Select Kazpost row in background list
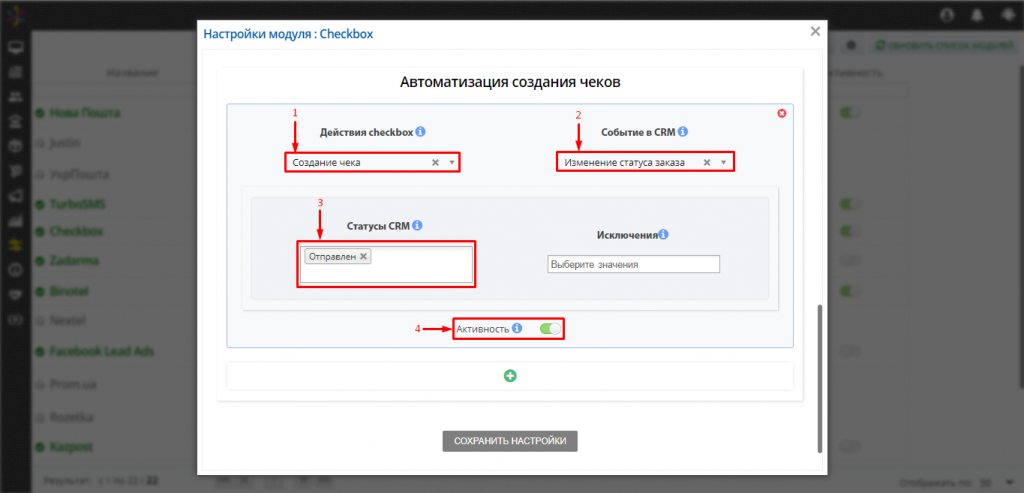This screenshot has height=493, width=1024. pyautogui.click(x=71, y=447)
